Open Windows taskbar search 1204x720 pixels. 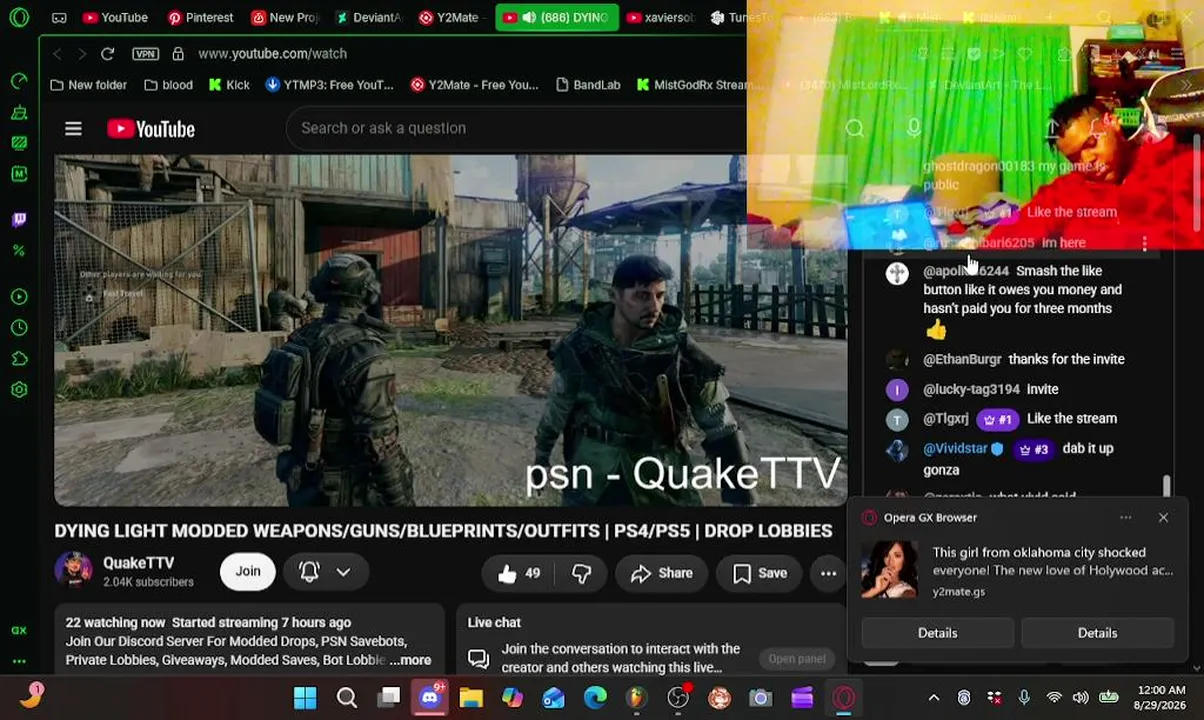pyautogui.click(x=347, y=697)
